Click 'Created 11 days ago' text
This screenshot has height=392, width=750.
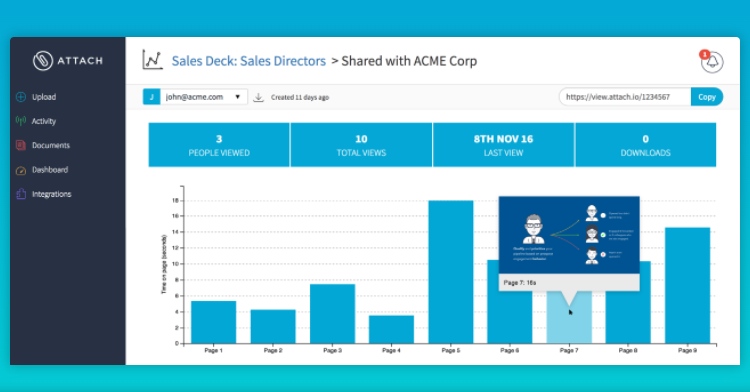[300, 98]
